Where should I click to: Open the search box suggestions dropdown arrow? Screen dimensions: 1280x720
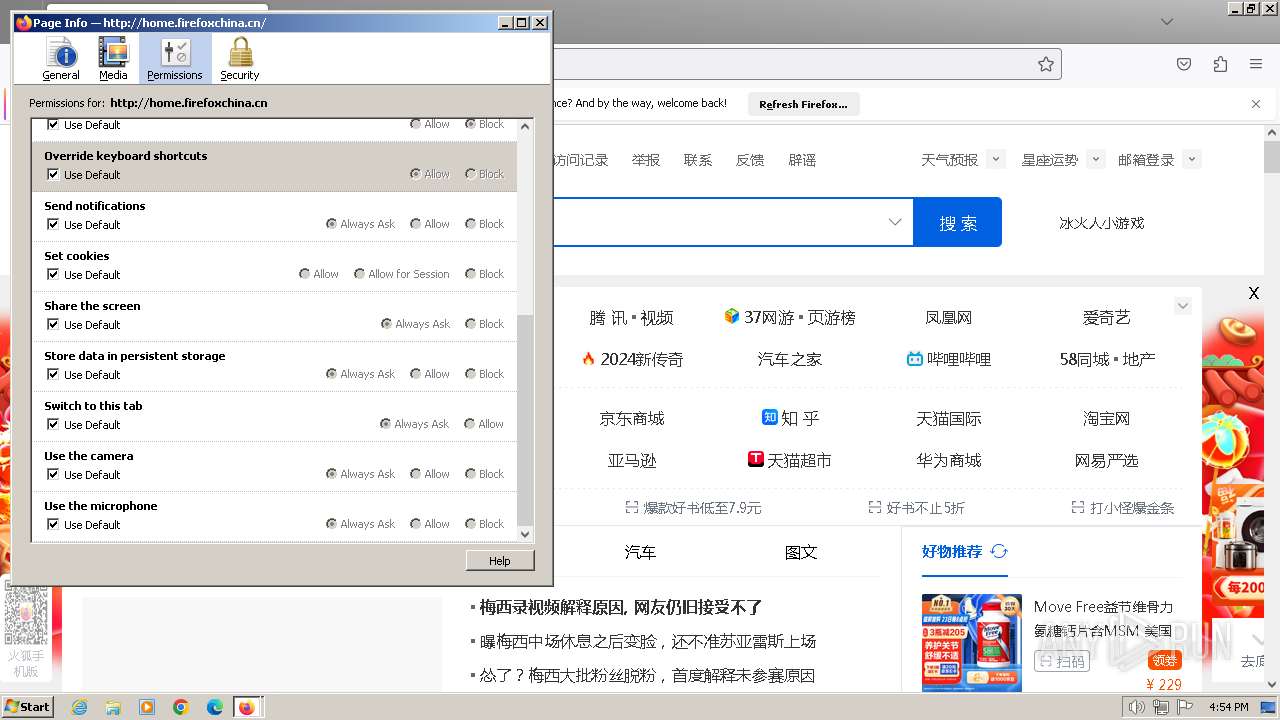coord(895,222)
